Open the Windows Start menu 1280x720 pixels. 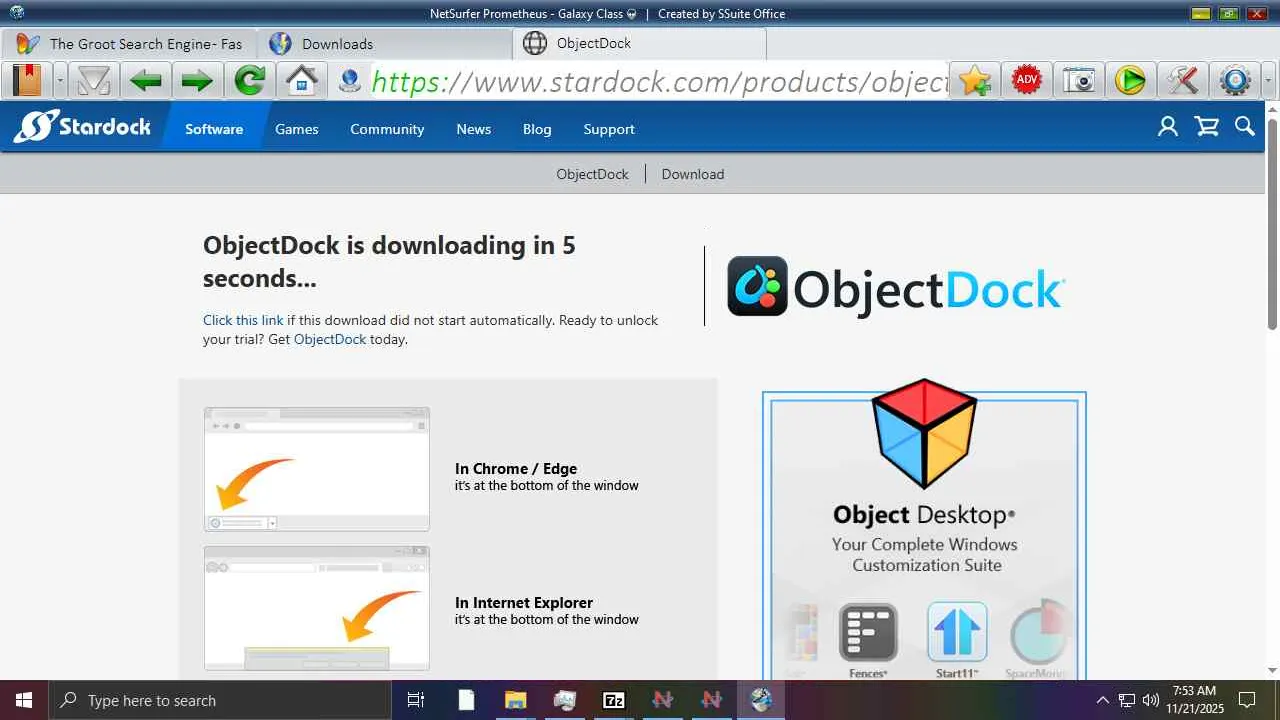(x=24, y=700)
